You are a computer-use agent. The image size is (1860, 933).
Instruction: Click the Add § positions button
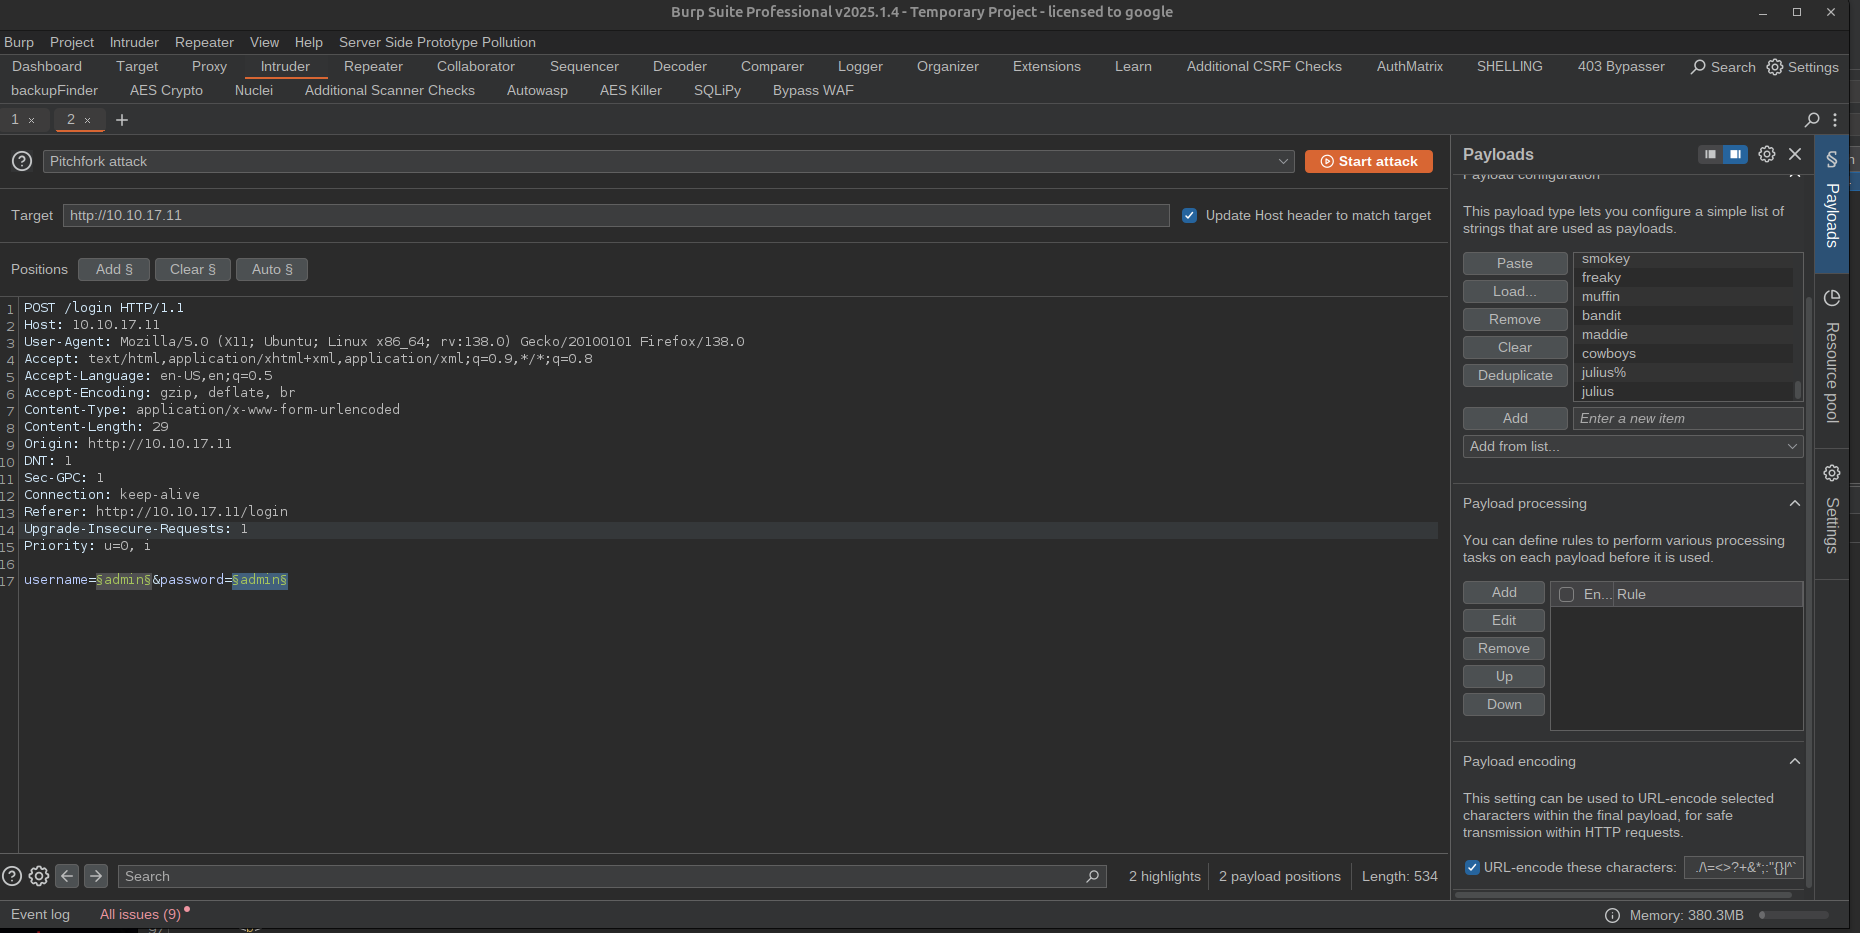[x=114, y=270]
